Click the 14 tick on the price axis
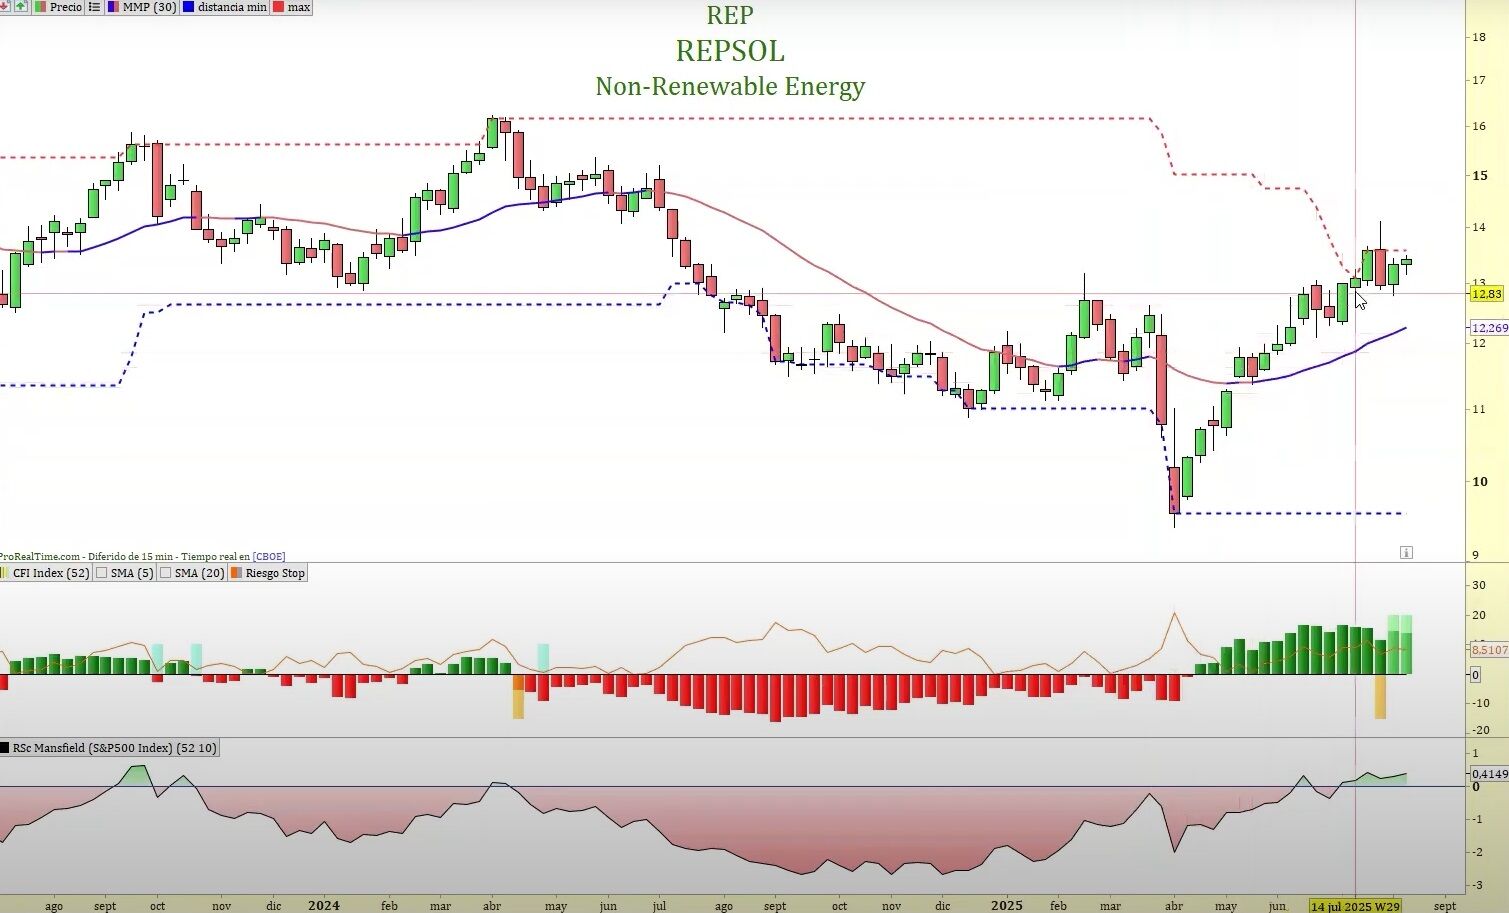Screen dimensions: 1509x913 [x=1478, y=227]
